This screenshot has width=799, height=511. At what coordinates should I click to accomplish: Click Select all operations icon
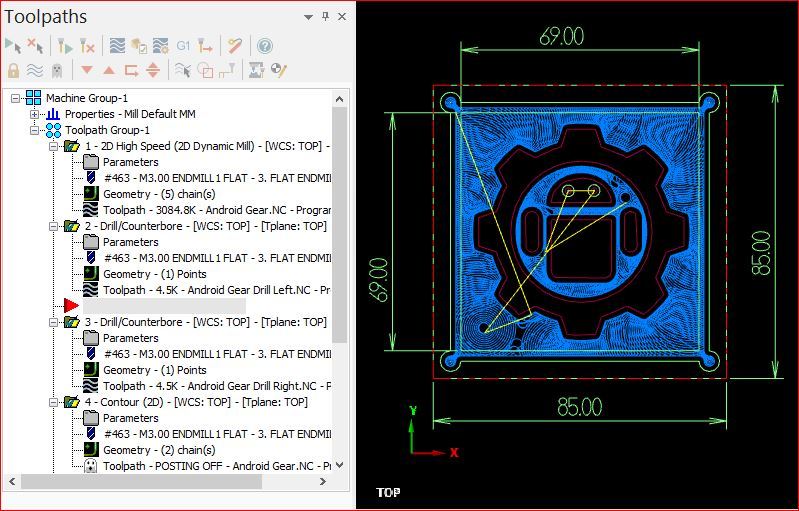click(13, 46)
